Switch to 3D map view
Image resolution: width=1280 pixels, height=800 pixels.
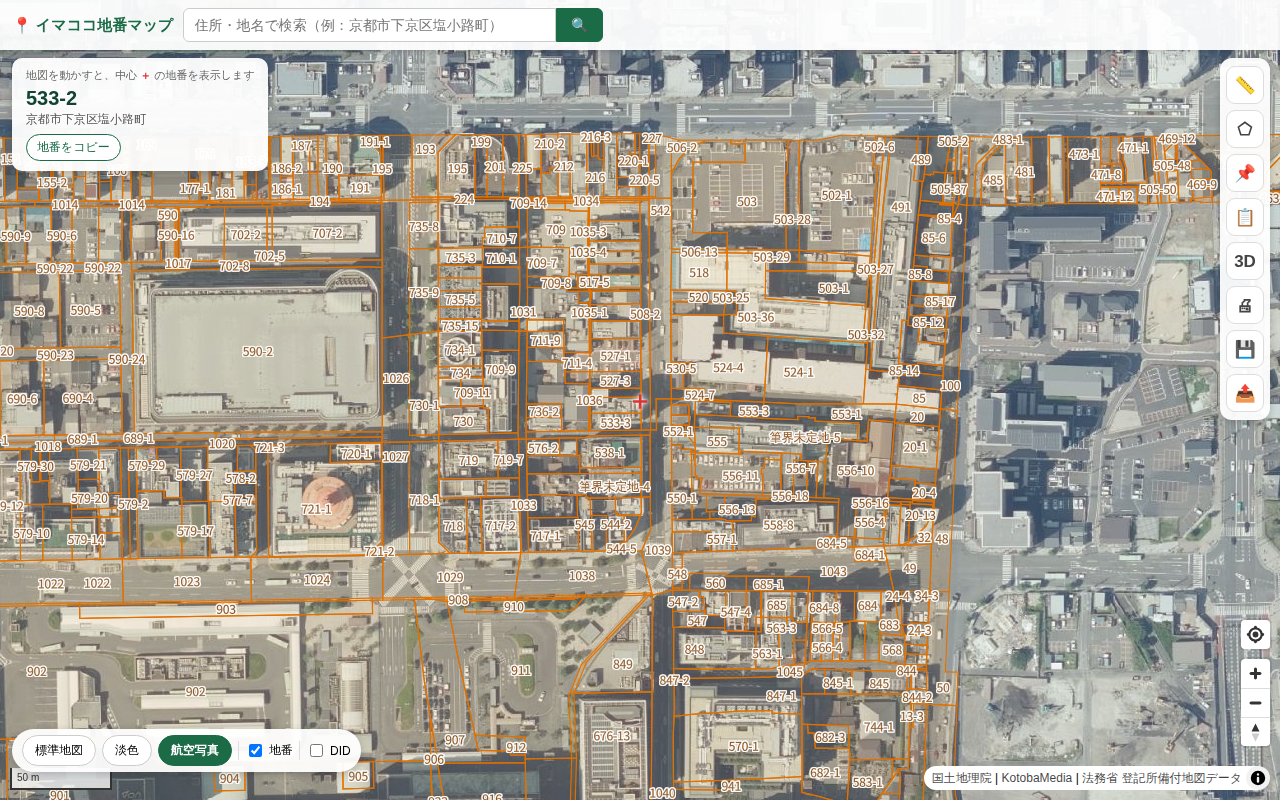[1245, 261]
